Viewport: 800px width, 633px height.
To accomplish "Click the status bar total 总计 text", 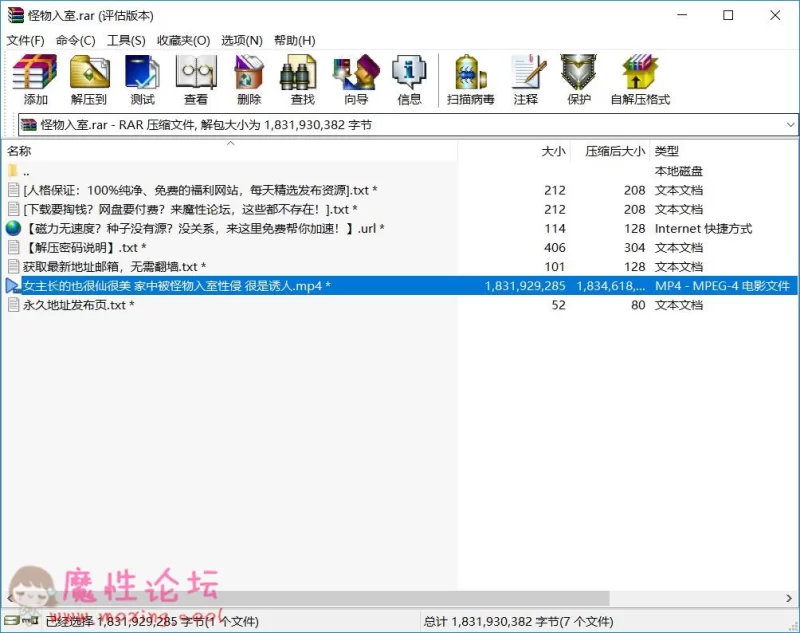I will pyautogui.click(x=518, y=621).
